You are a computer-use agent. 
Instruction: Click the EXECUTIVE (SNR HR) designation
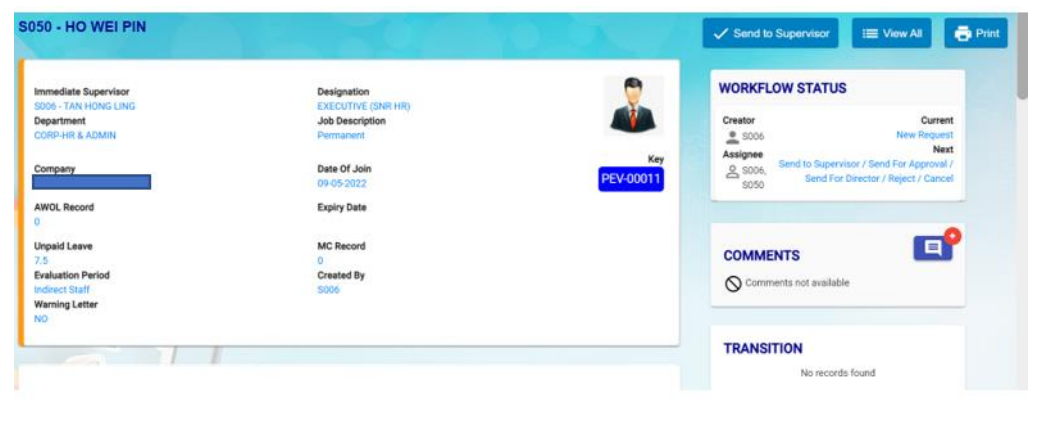tap(363, 106)
